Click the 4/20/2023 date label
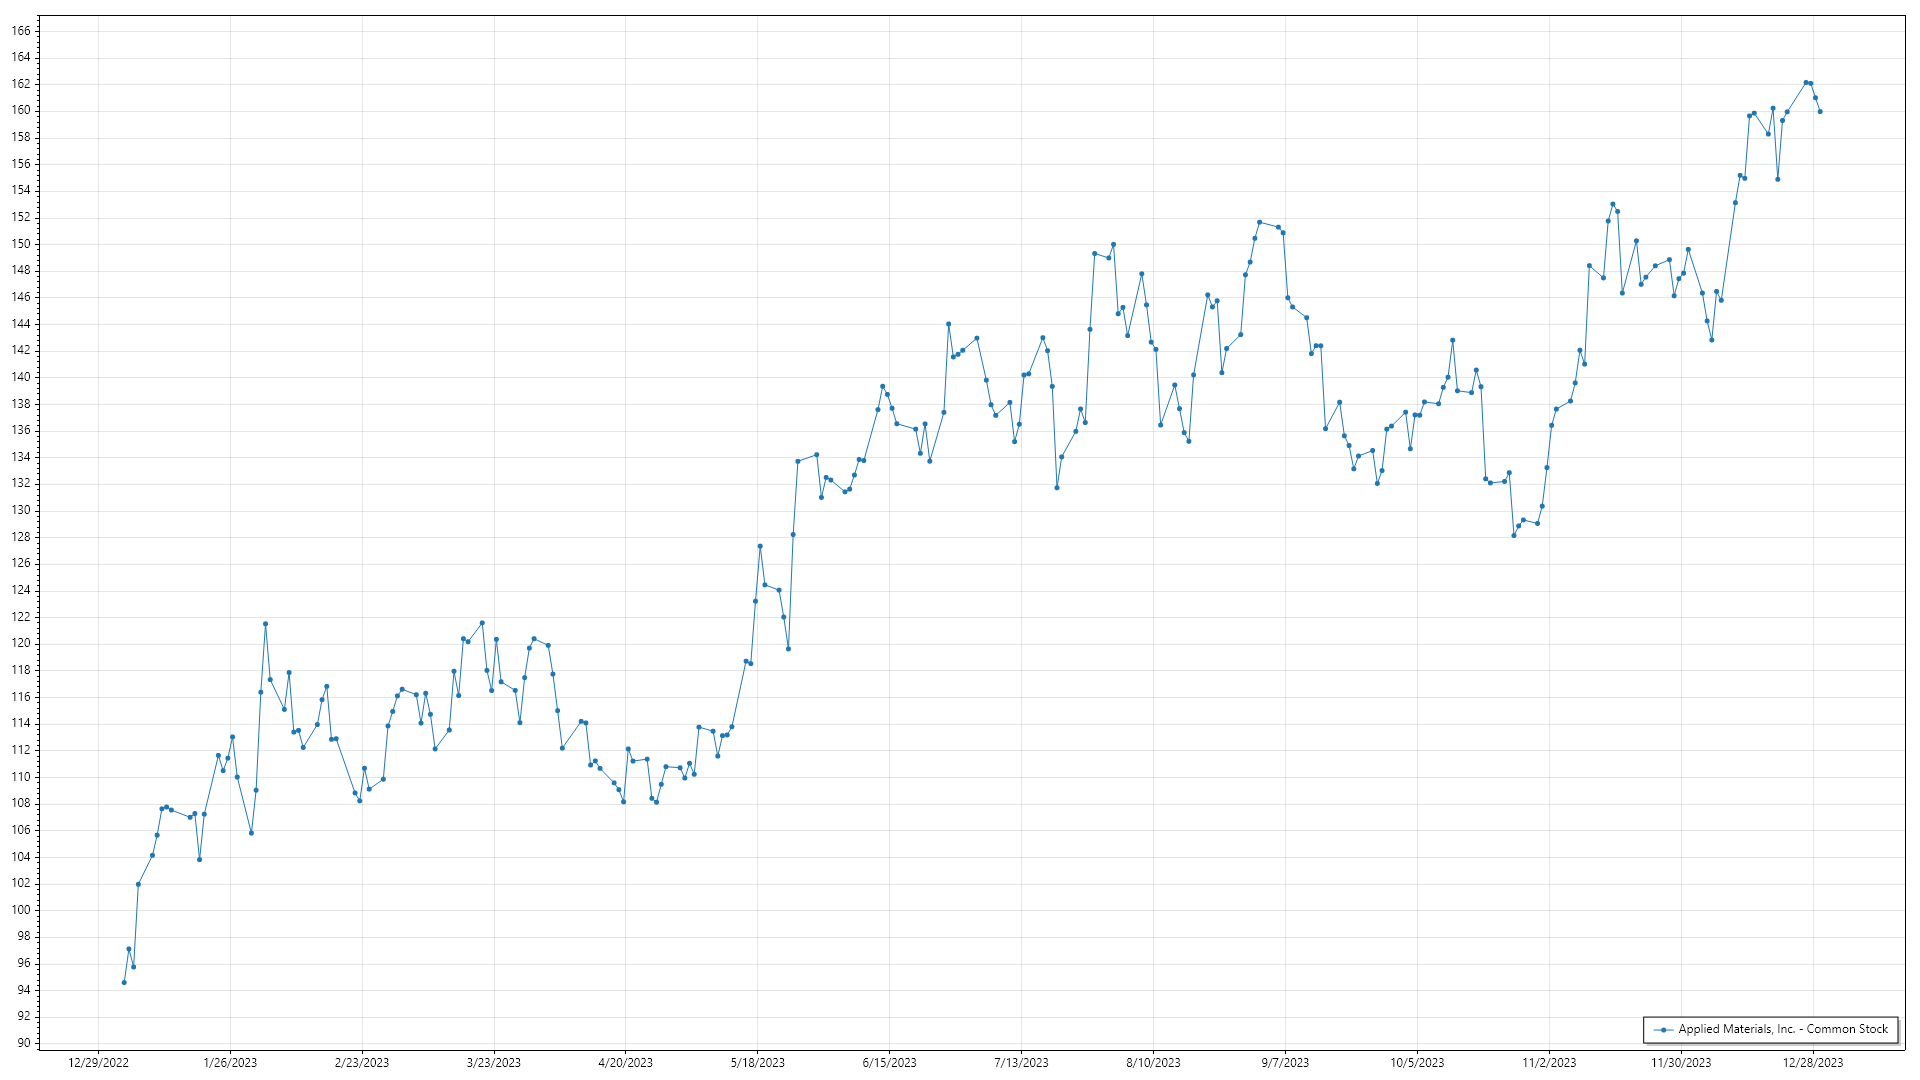 [626, 1063]
